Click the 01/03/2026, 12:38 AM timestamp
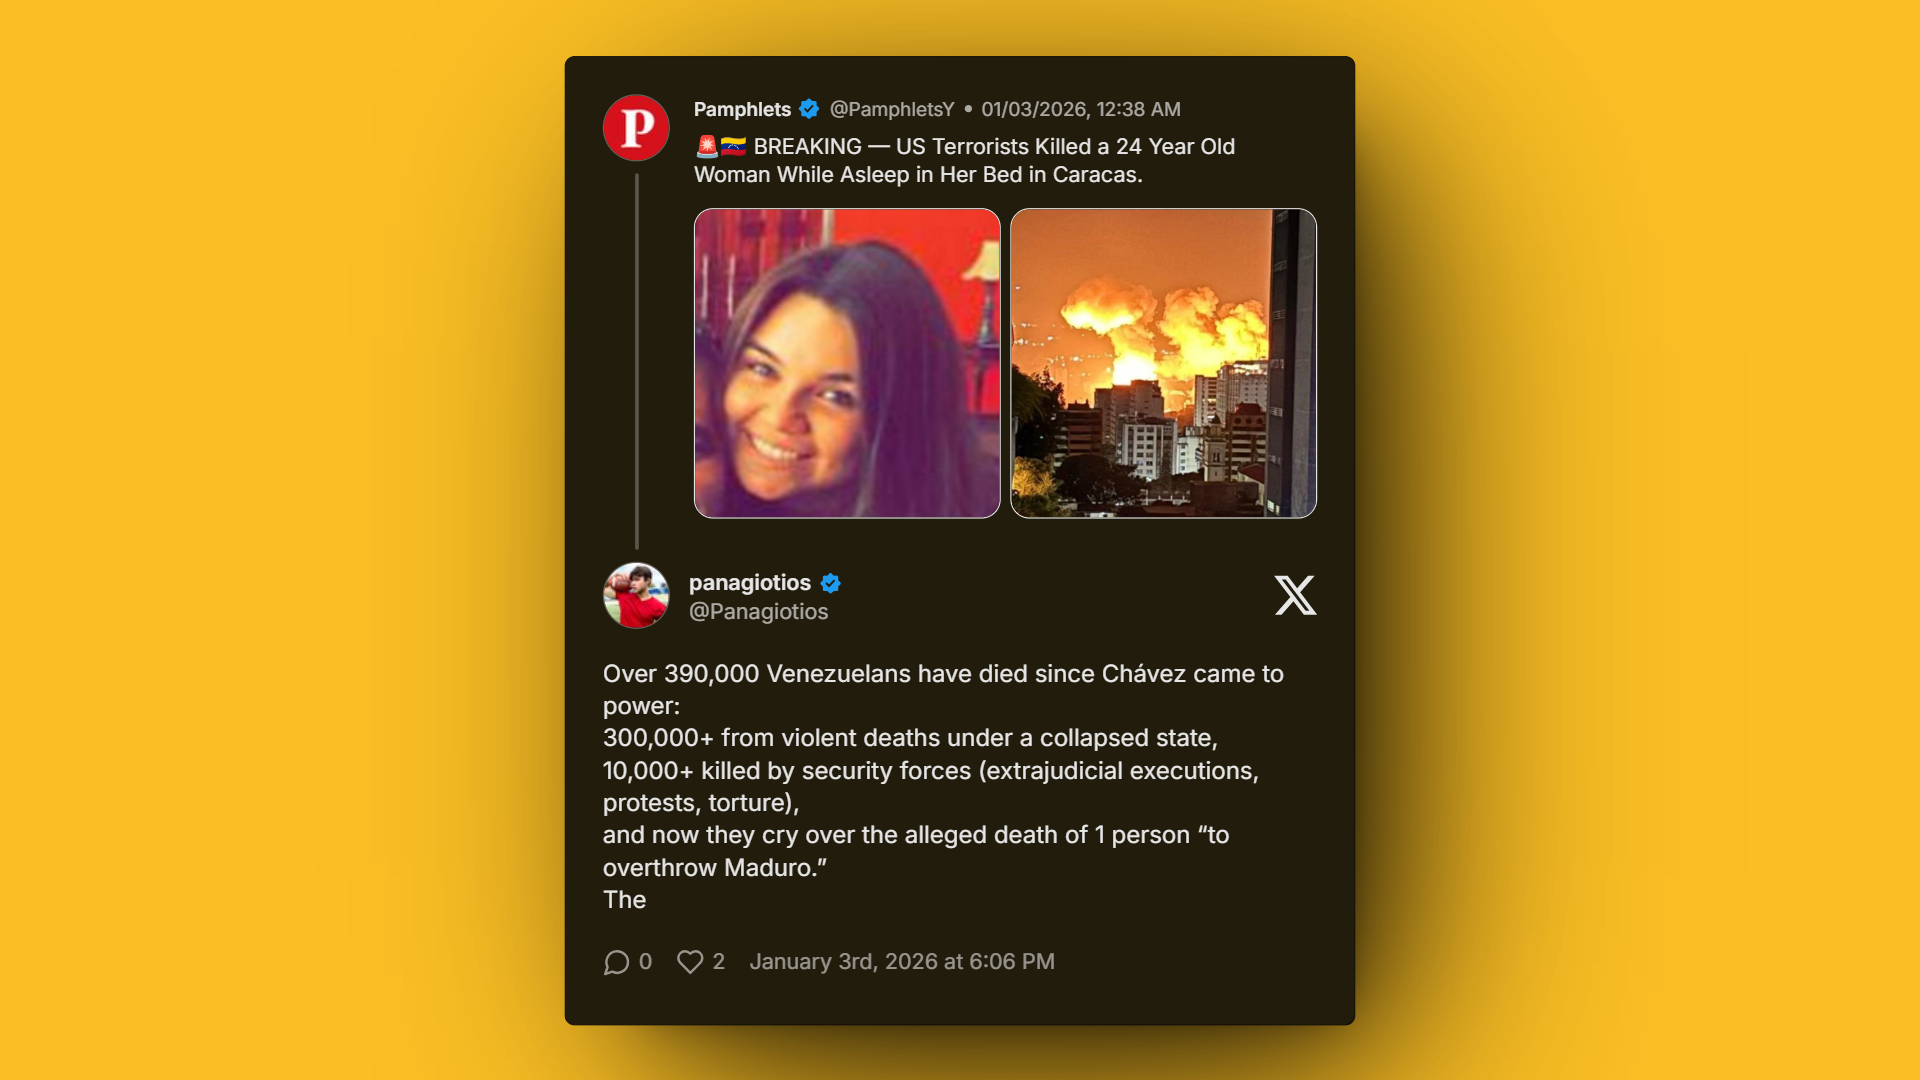This screenshot has height=1080, width=1920. [x=1081, y=109]
